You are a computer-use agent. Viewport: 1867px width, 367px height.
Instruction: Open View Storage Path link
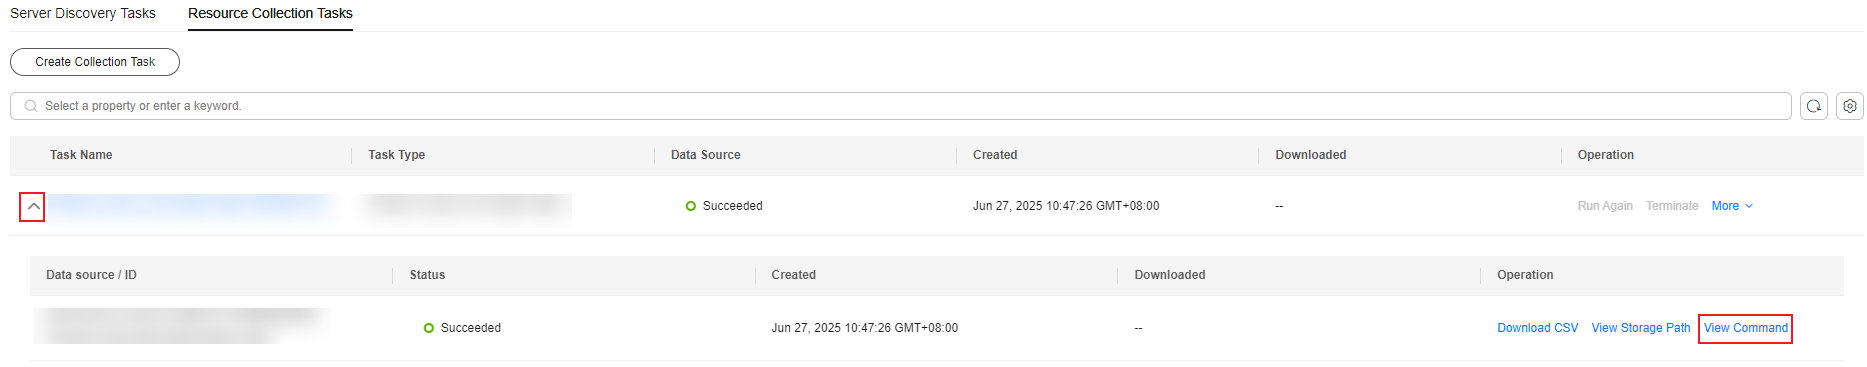click(1640, 328)
